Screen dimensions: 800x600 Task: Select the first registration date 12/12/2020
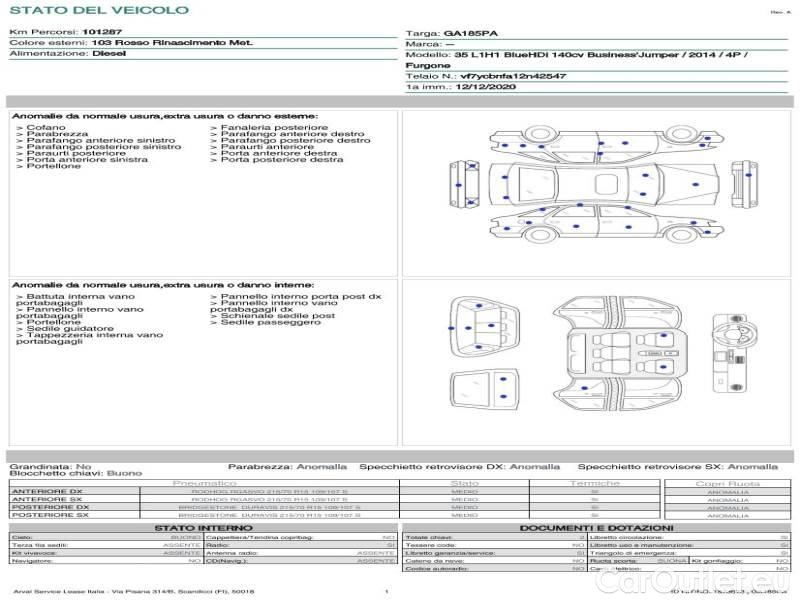486,87
